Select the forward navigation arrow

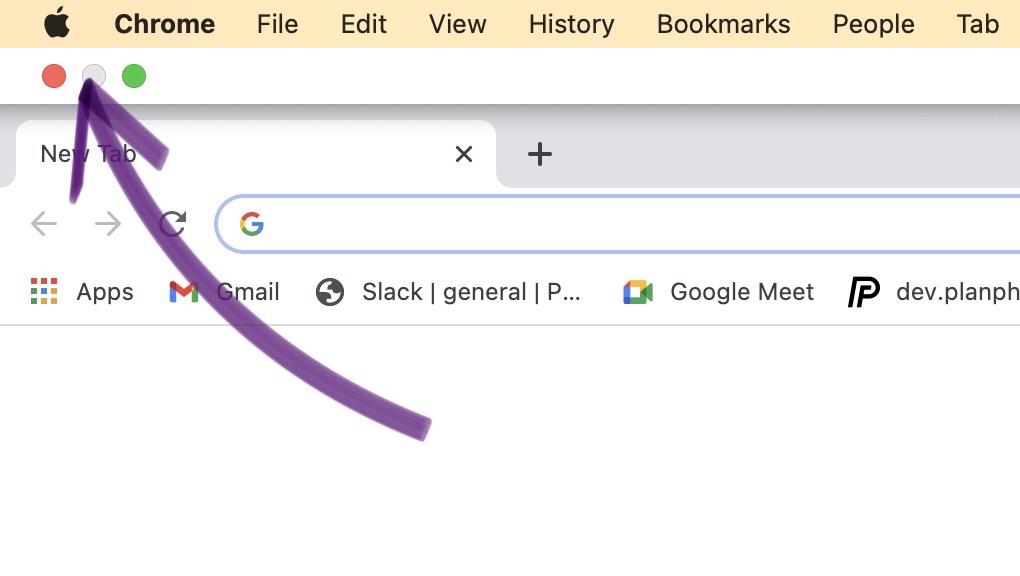tap(107, 224)
